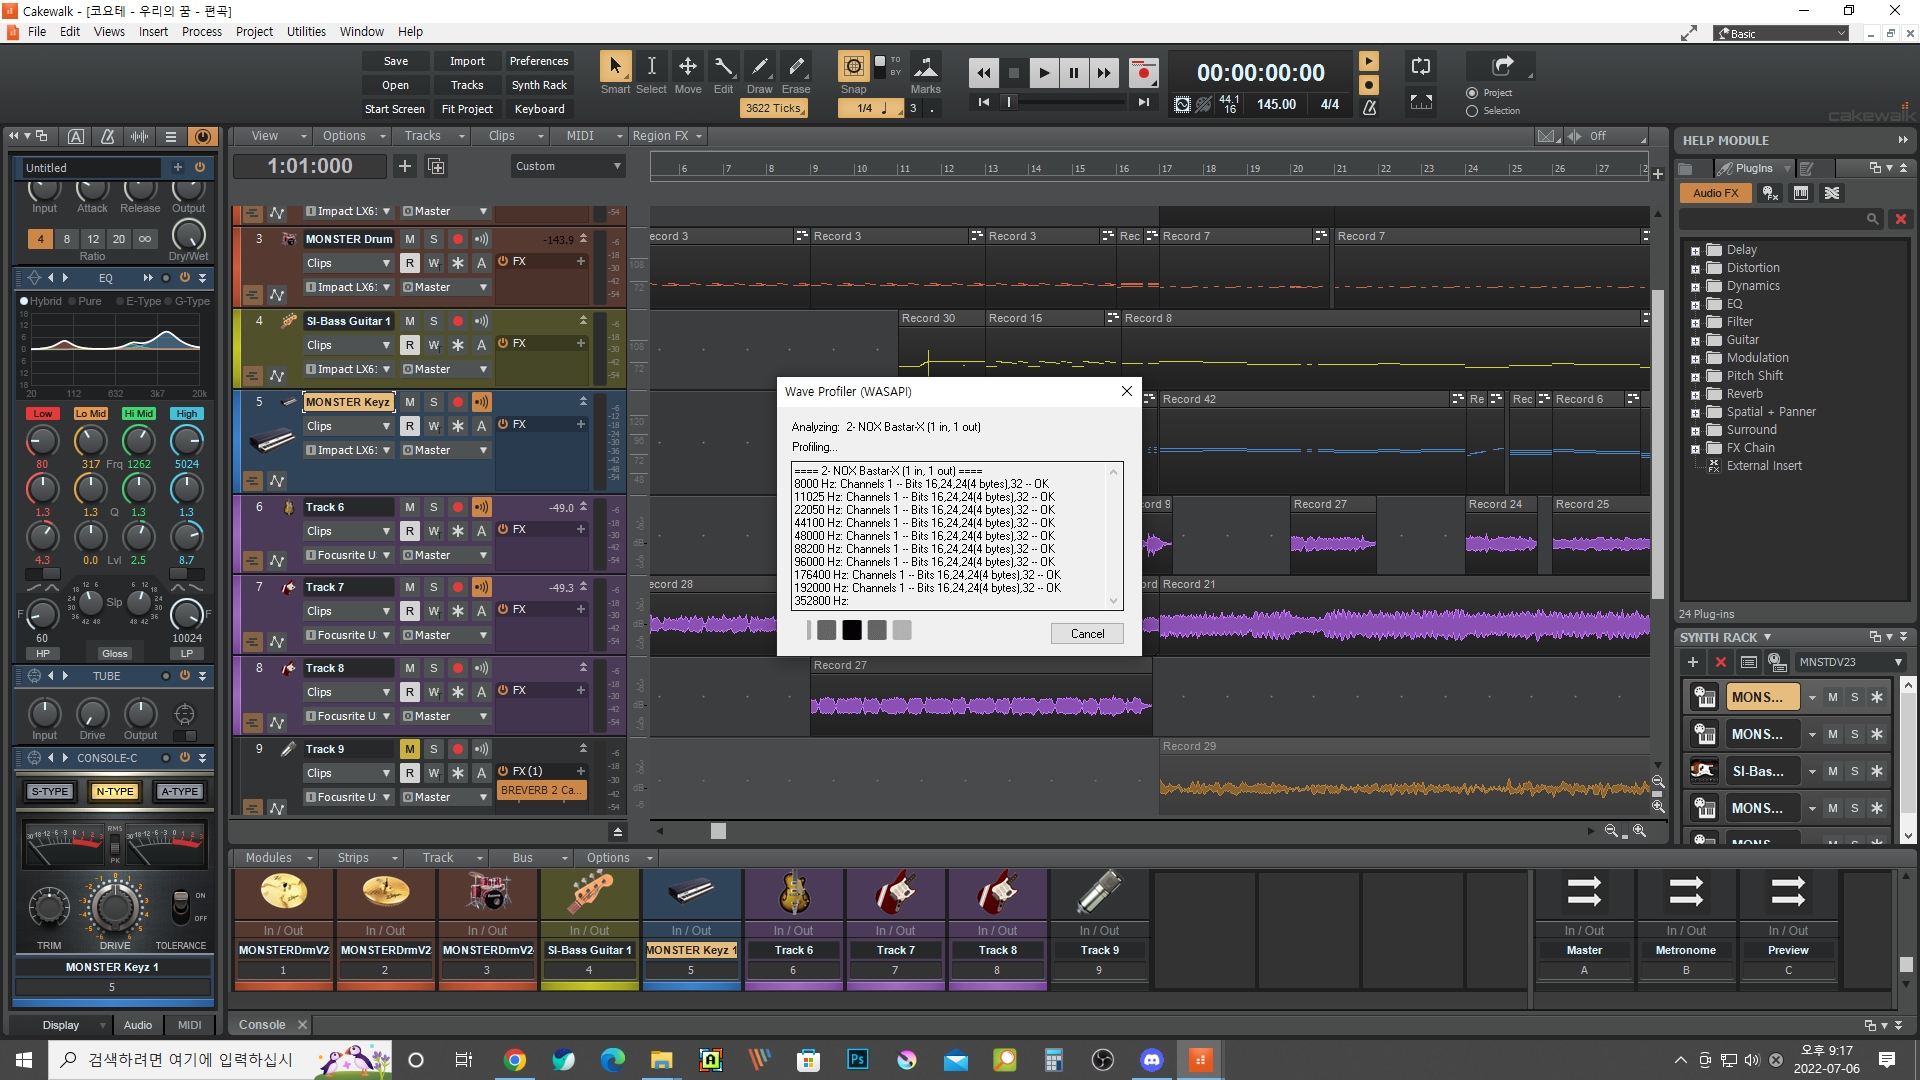Open the MIDI view menu
This screenshot has height=1080, width=1920.
593,136
